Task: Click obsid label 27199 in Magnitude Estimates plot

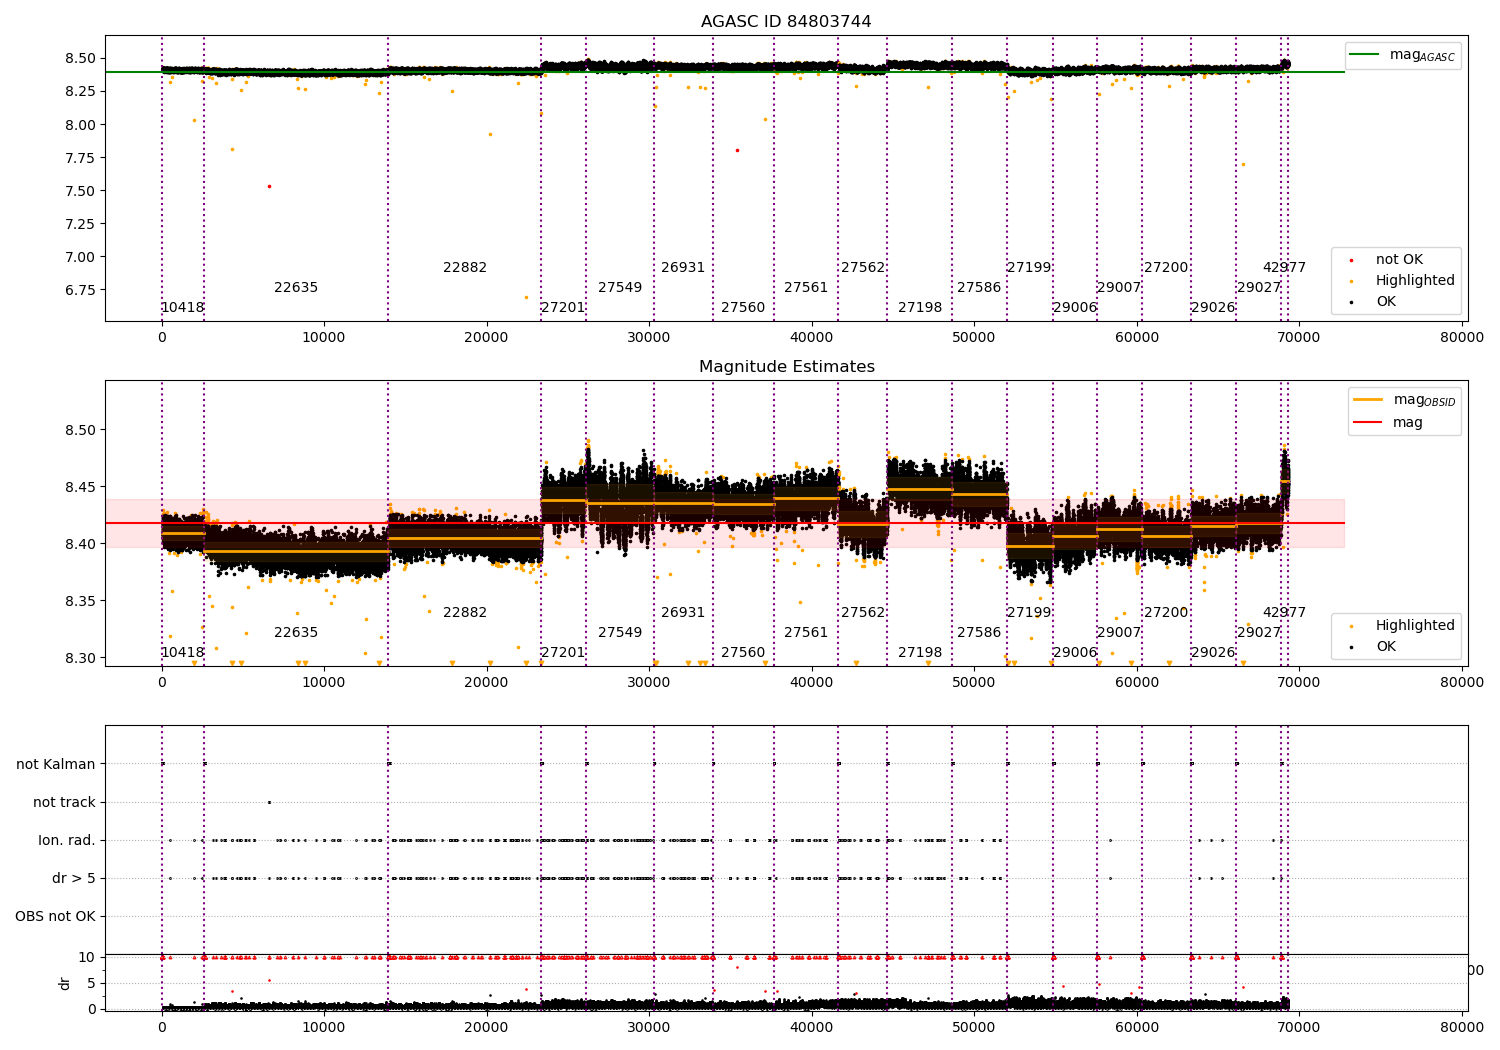Action: pyautogui.click(x=1029, y=613)
